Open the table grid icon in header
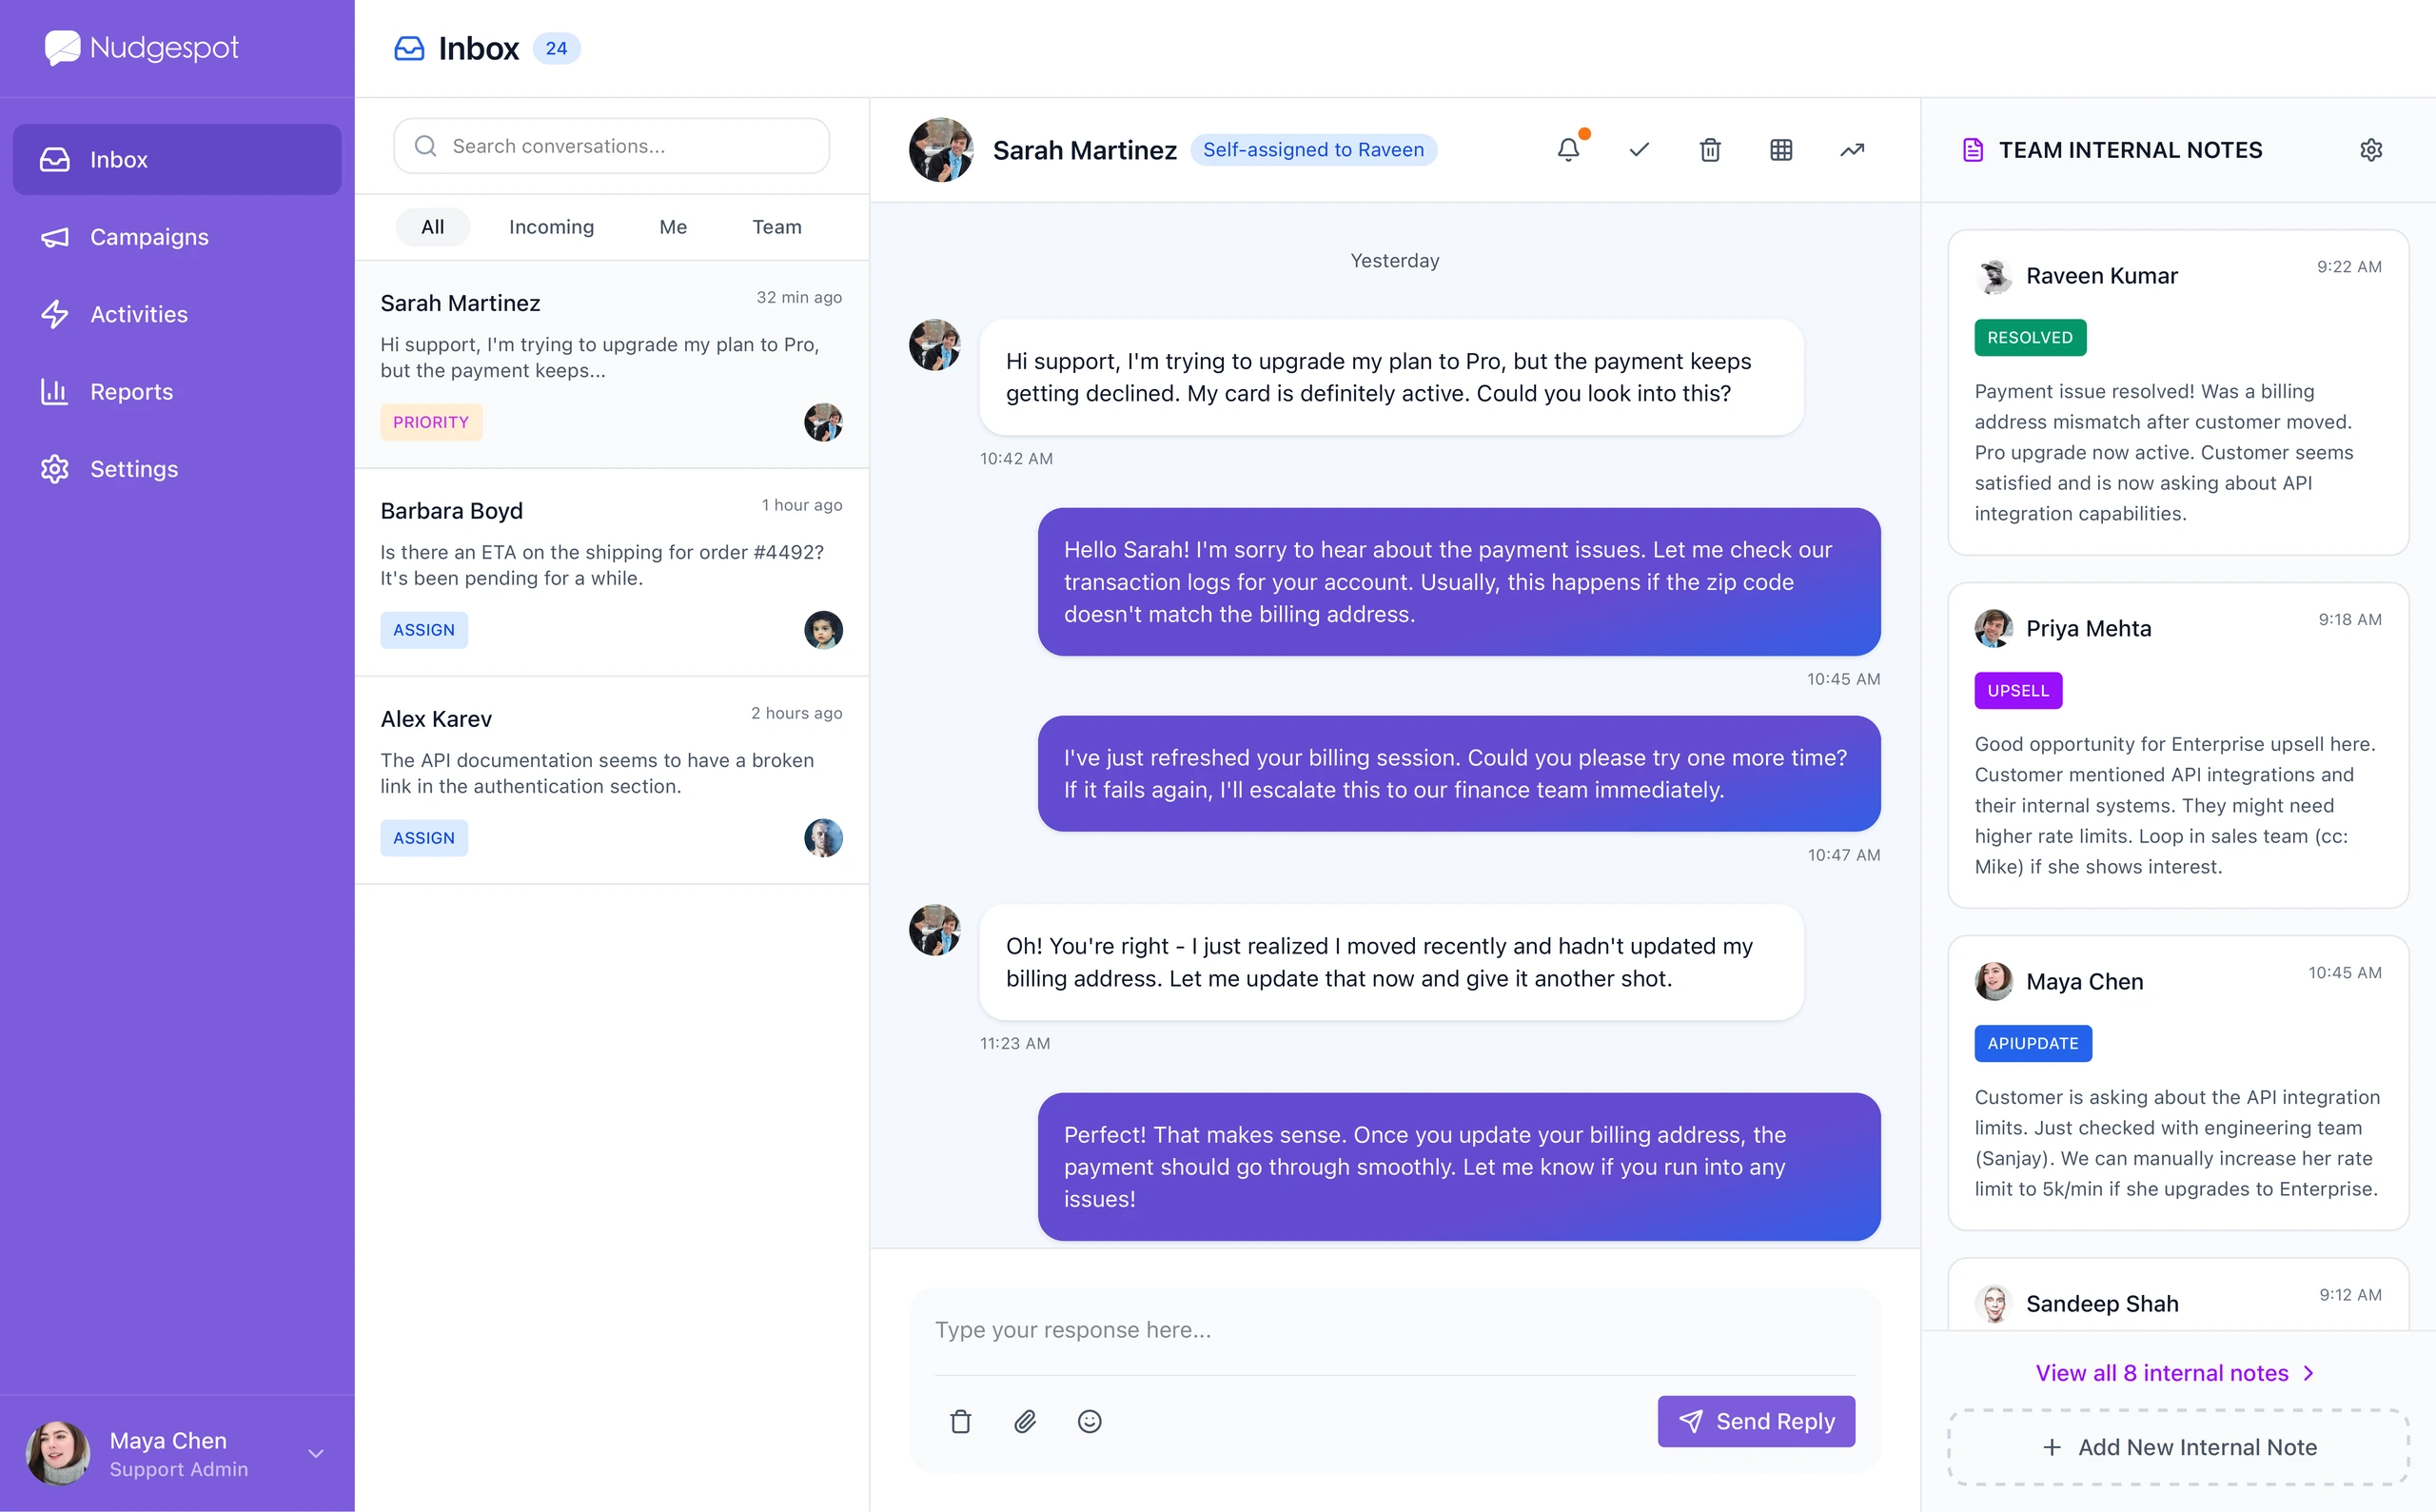The width and height of the screenshot is (2436, 1512). (x=1781, y=150)
